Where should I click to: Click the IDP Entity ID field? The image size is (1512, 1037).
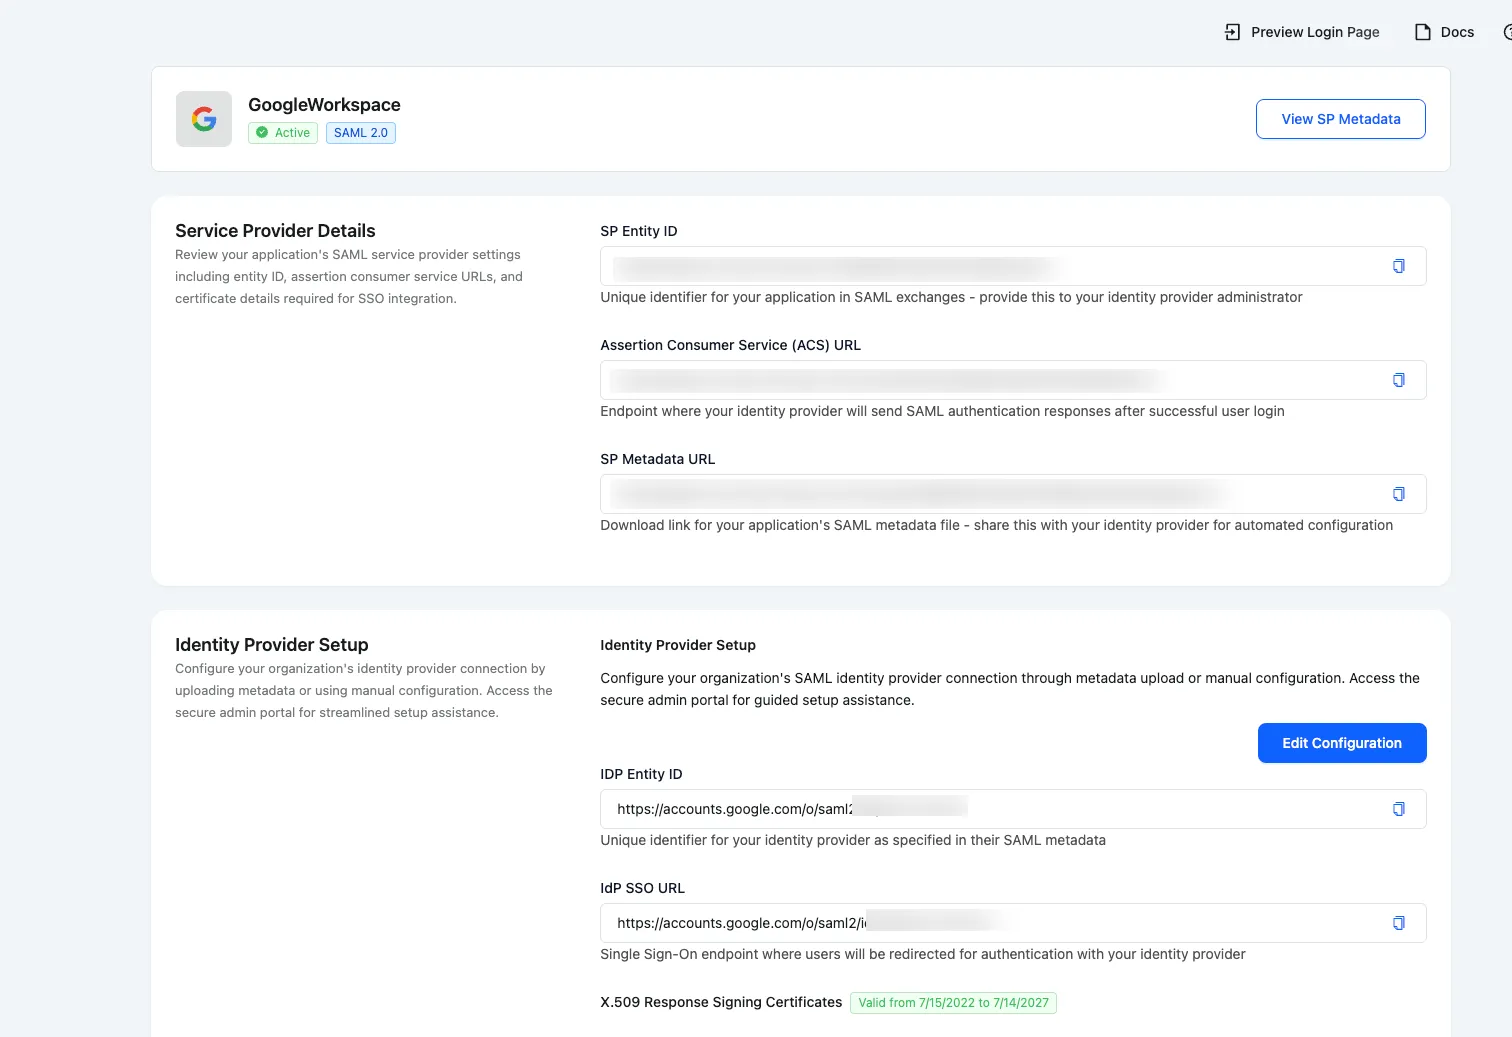(x=990, y=808)
